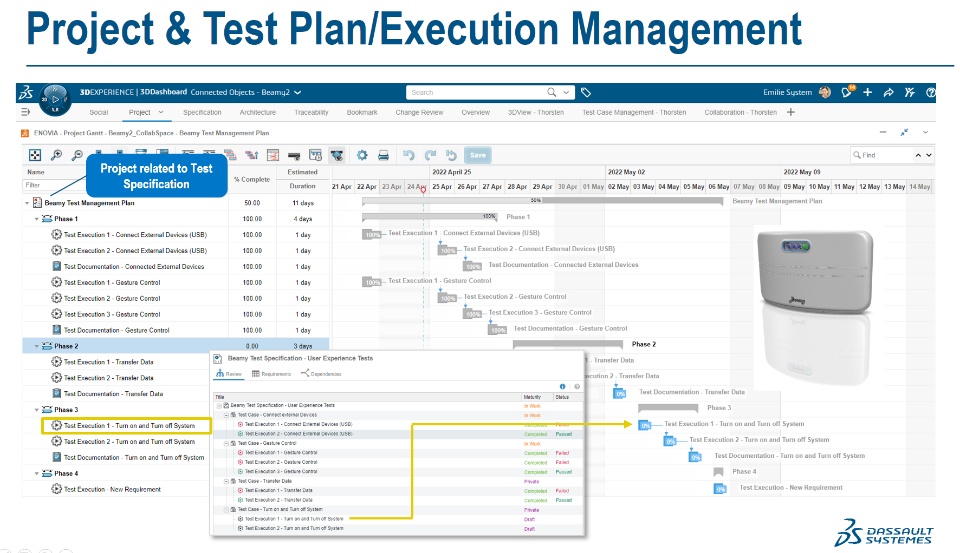Click Emilie System's profile avatar
This screenshot has width=960, height=553.
[x=825, y=92]
